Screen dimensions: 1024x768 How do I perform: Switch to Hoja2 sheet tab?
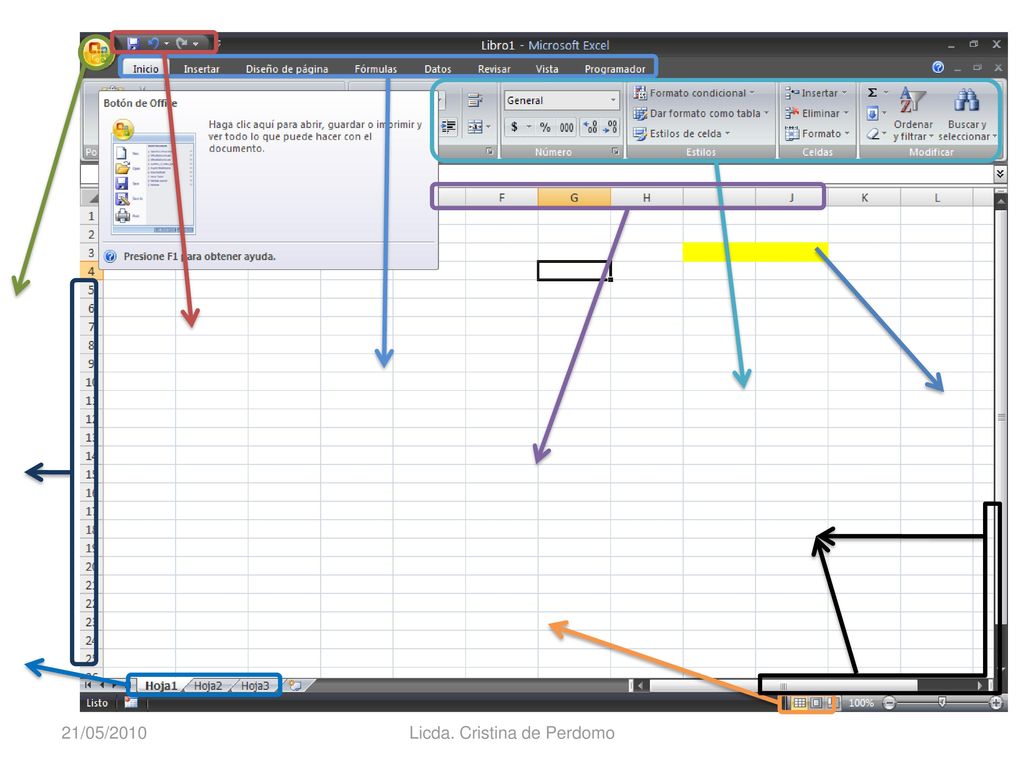[x=208, y=686]
